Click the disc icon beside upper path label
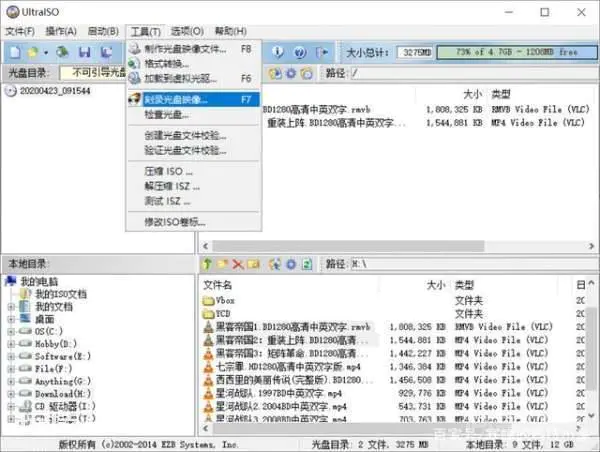The height and width of the screenshot is (452, 600). [x=307, y=73]
